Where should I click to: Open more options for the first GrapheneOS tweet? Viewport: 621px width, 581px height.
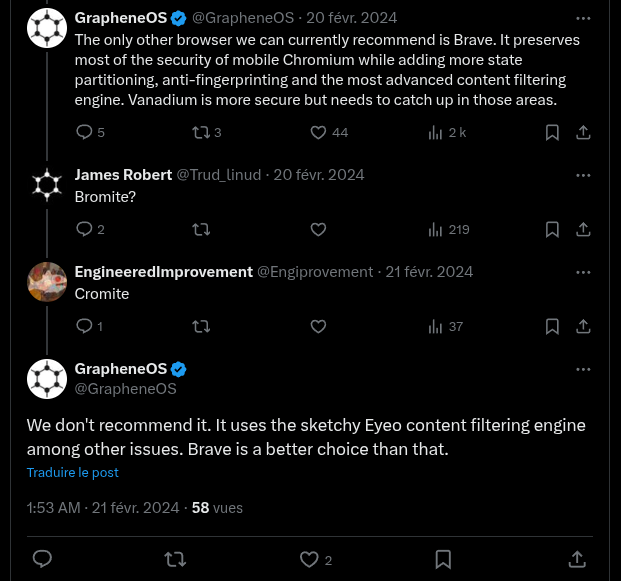click(583, 18)
